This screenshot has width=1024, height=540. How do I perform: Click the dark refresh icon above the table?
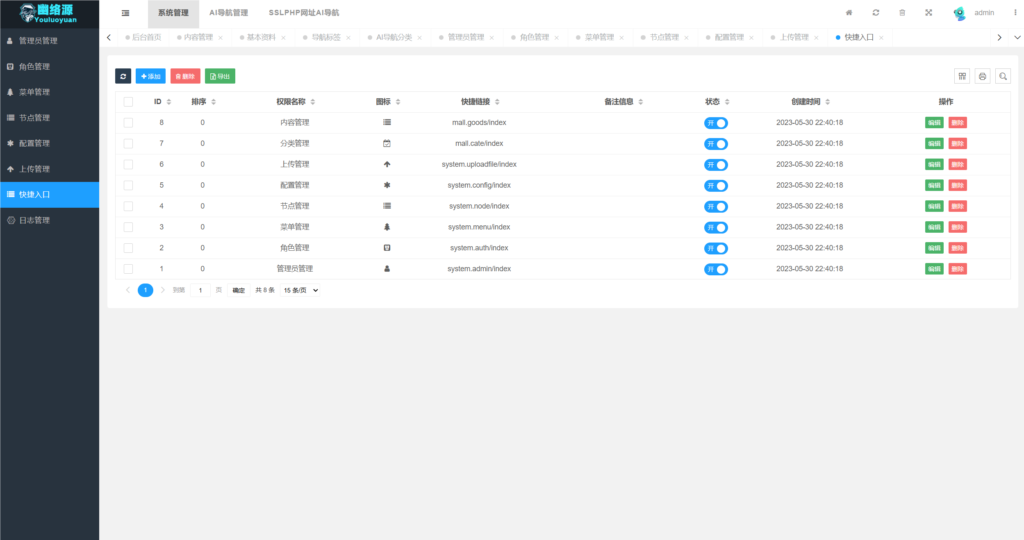123,76
